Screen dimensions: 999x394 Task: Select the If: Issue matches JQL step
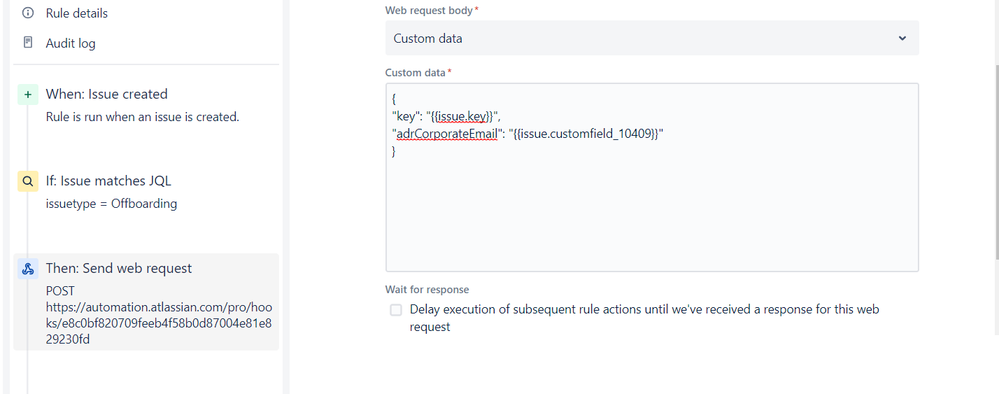pyautogui.click(x=146, y=192)
